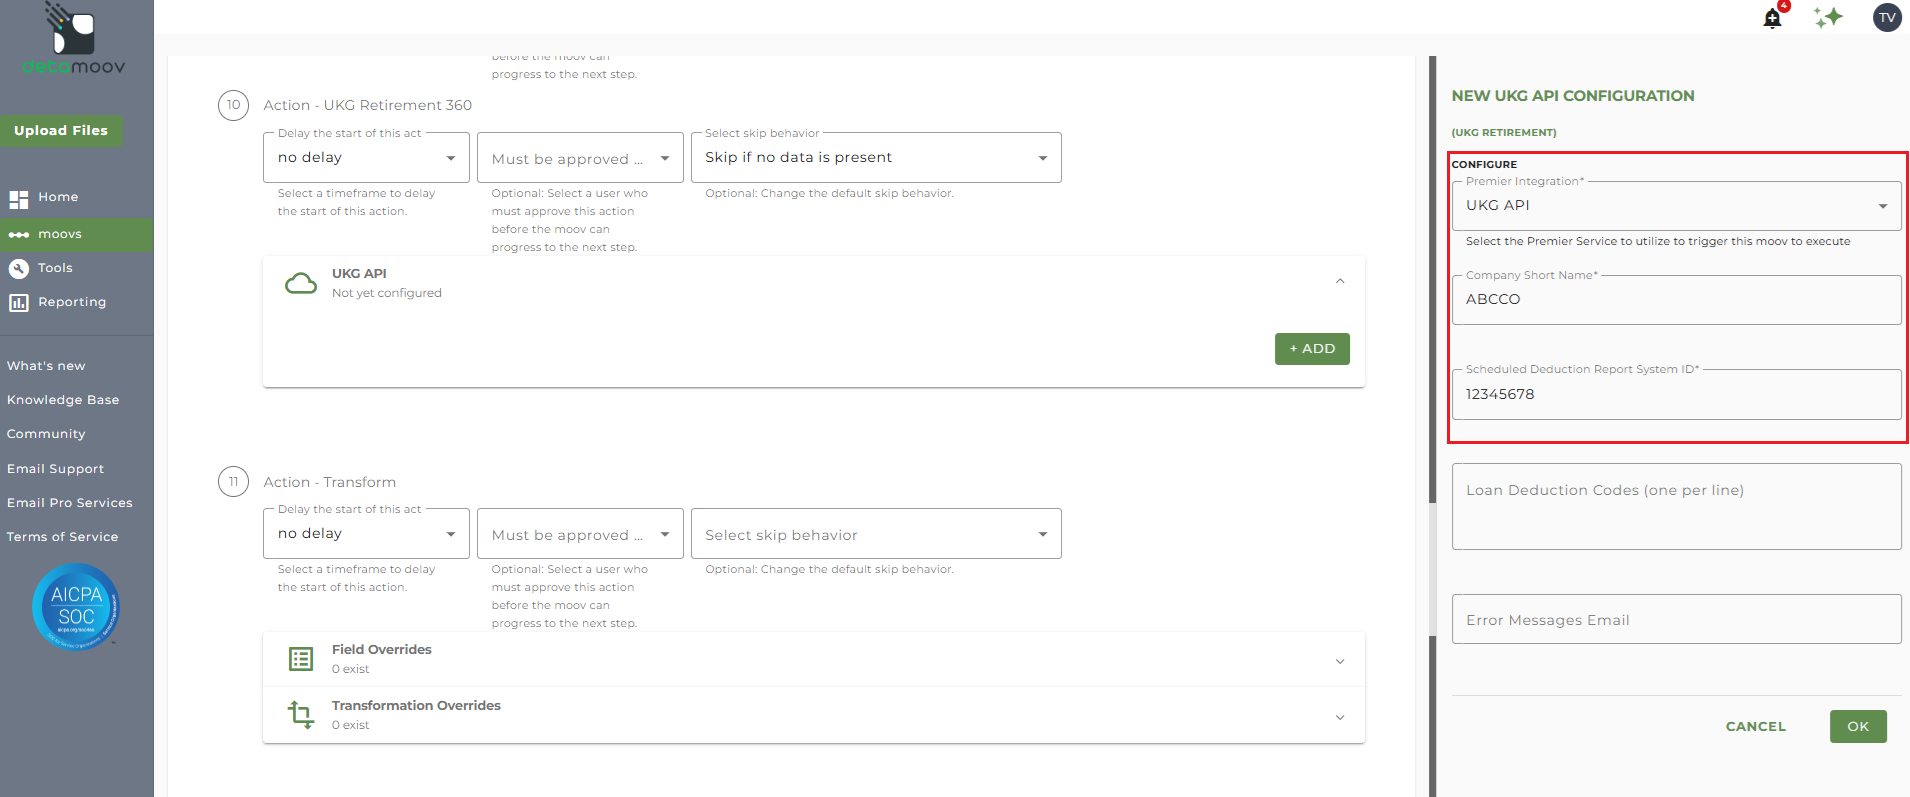Open the TV user avatar menu
The width and height of the screenshot is (1910, 797).
(x=1887, y=17)
